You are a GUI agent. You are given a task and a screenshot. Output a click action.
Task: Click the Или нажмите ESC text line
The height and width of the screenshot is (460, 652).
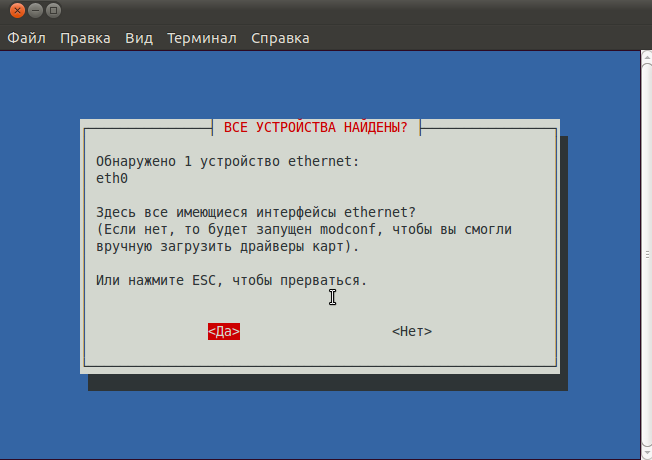coord(231,280)
